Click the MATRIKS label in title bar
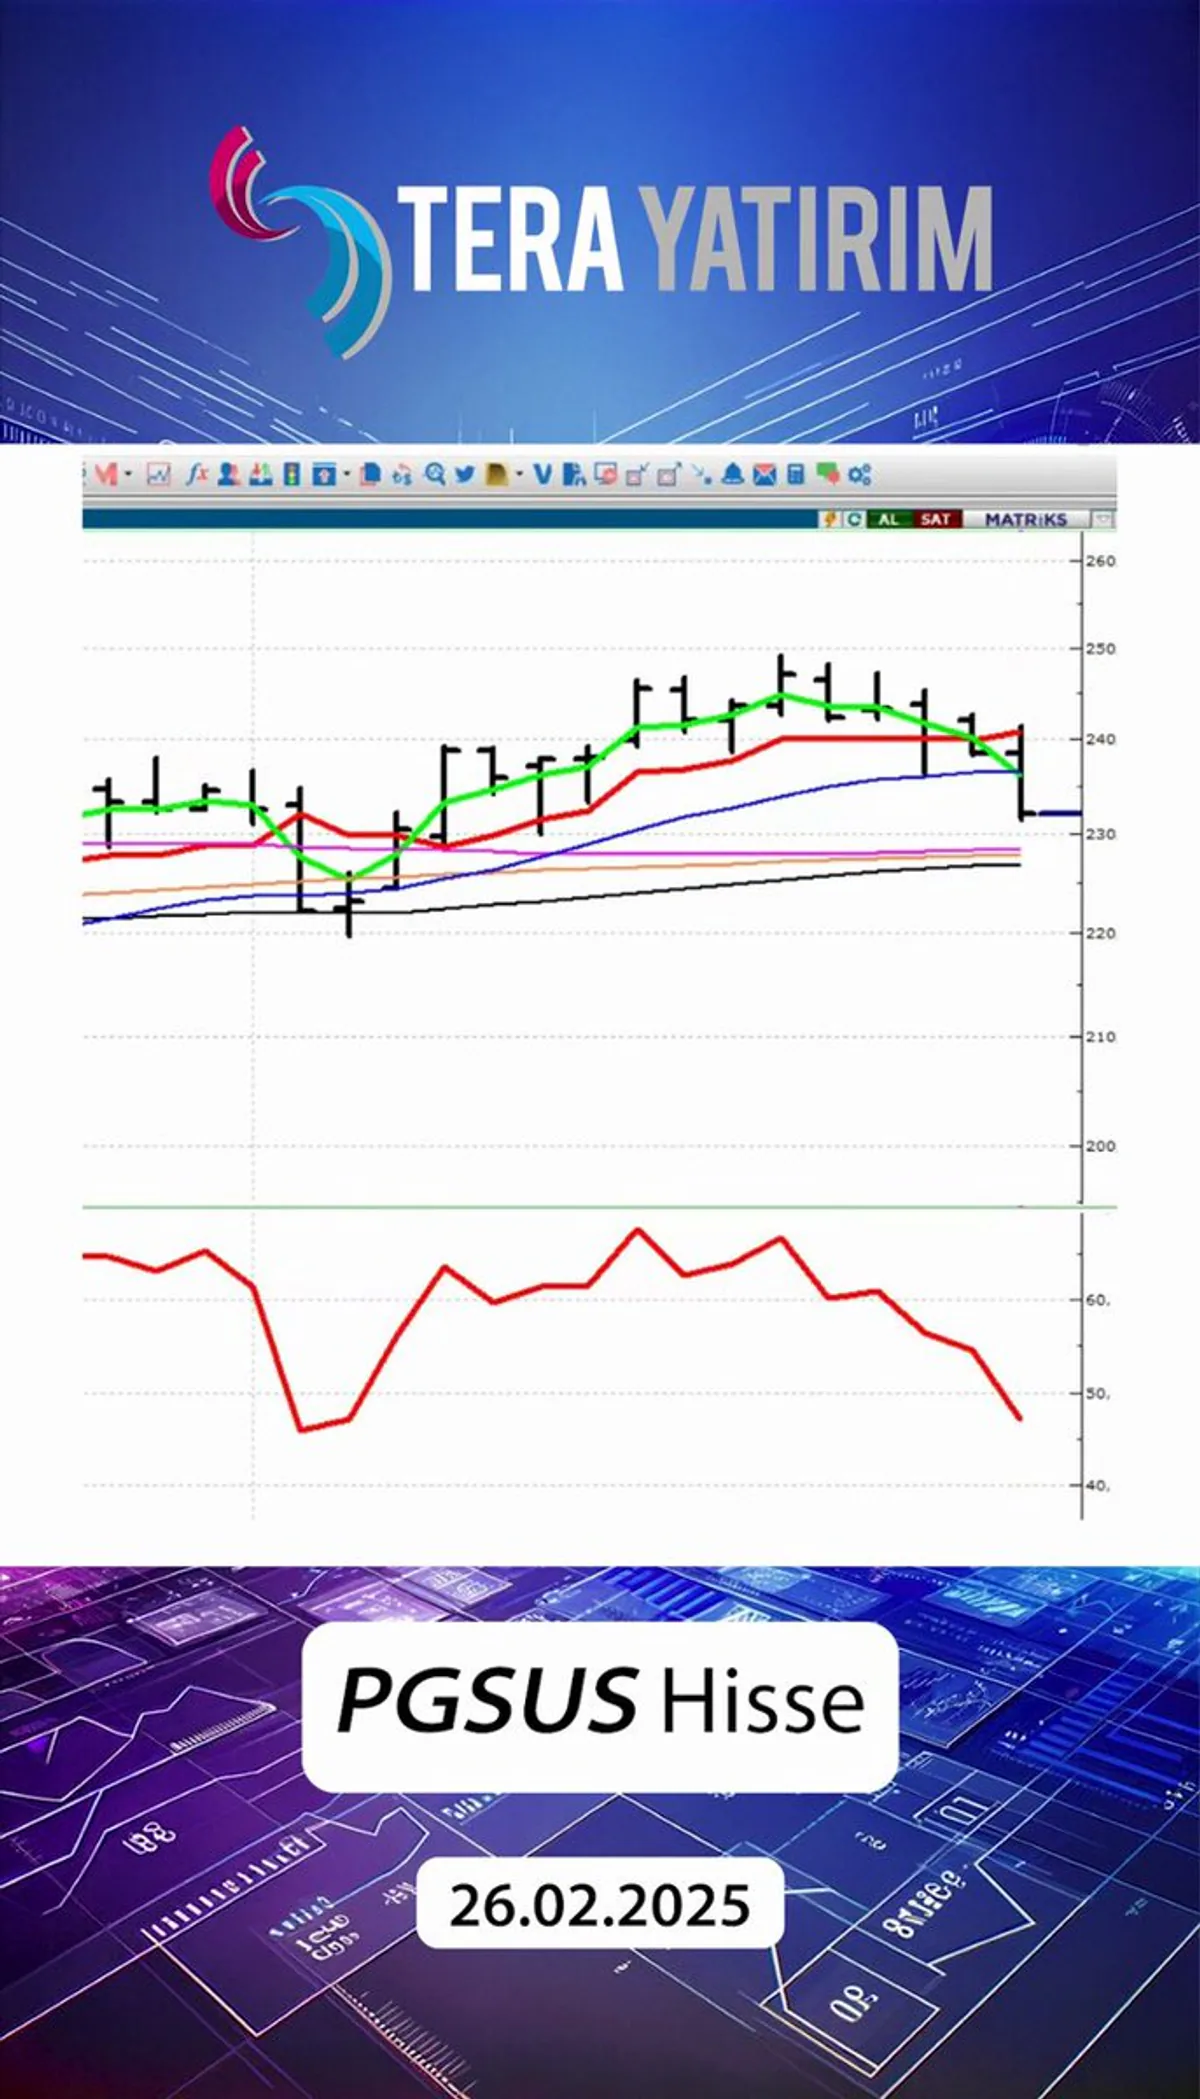 point(1026,519)
